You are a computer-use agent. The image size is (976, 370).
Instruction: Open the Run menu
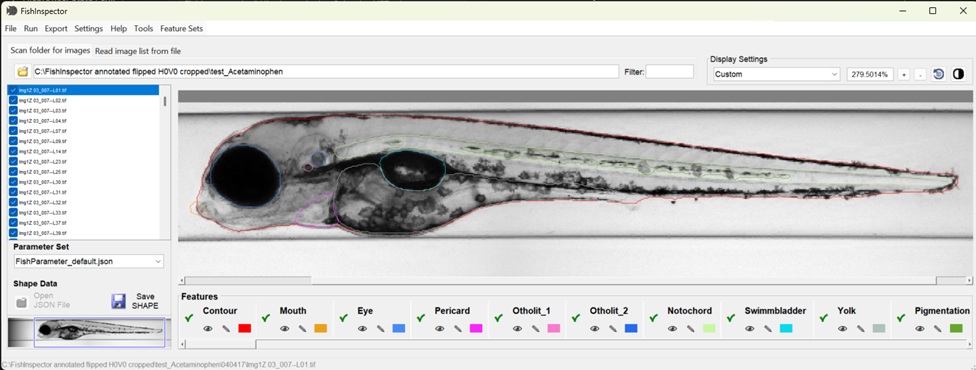31,29
